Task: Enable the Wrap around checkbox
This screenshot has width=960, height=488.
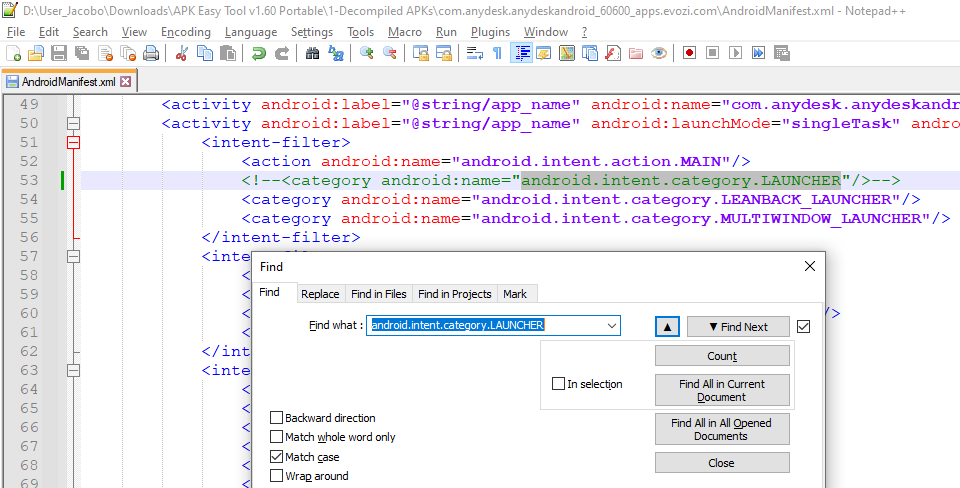Action: pos(276,476)
